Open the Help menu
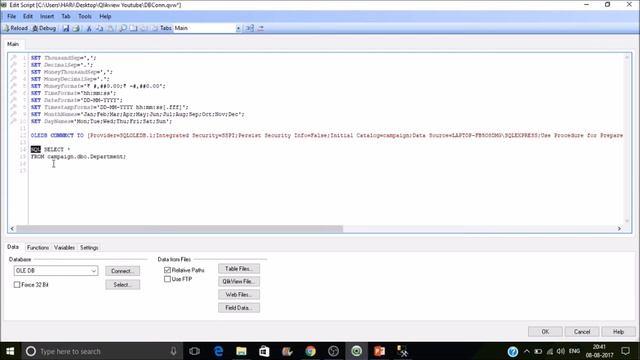Viewport: 640px width, 360px height. tap(105, 16)
